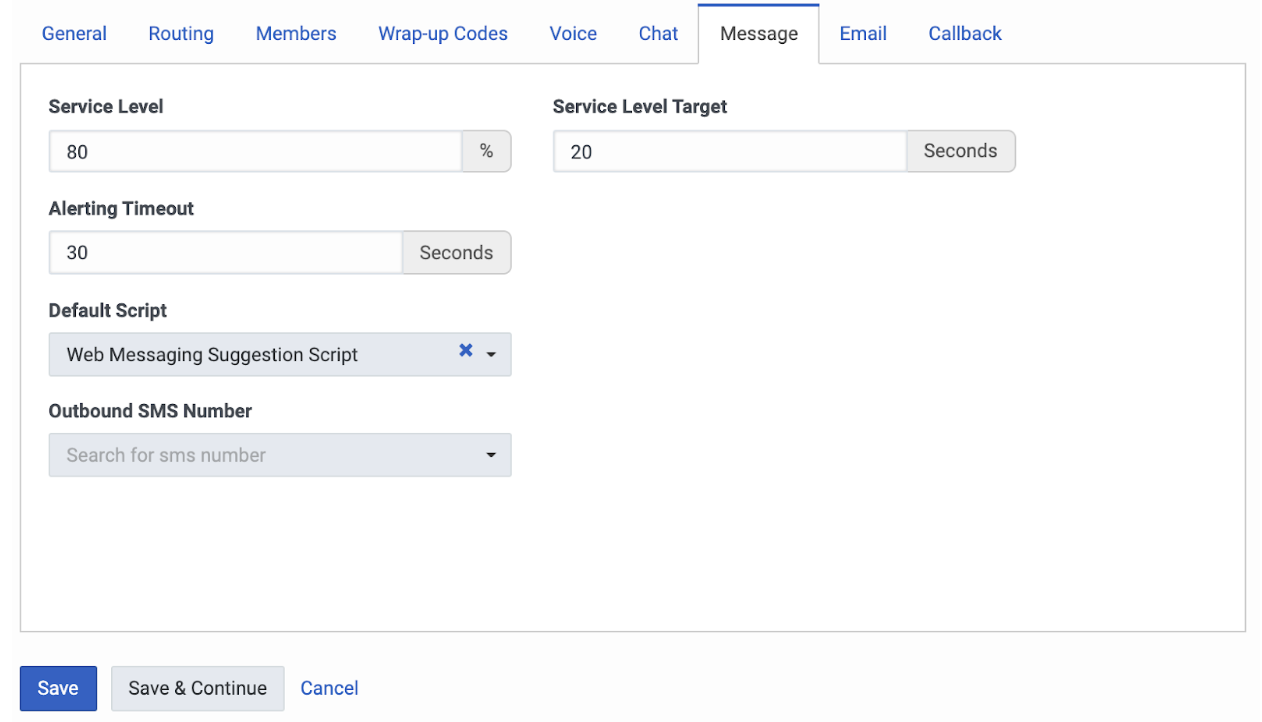Open the Routing tab
Screen dimensions: 1262x722
tap(181, 33)
